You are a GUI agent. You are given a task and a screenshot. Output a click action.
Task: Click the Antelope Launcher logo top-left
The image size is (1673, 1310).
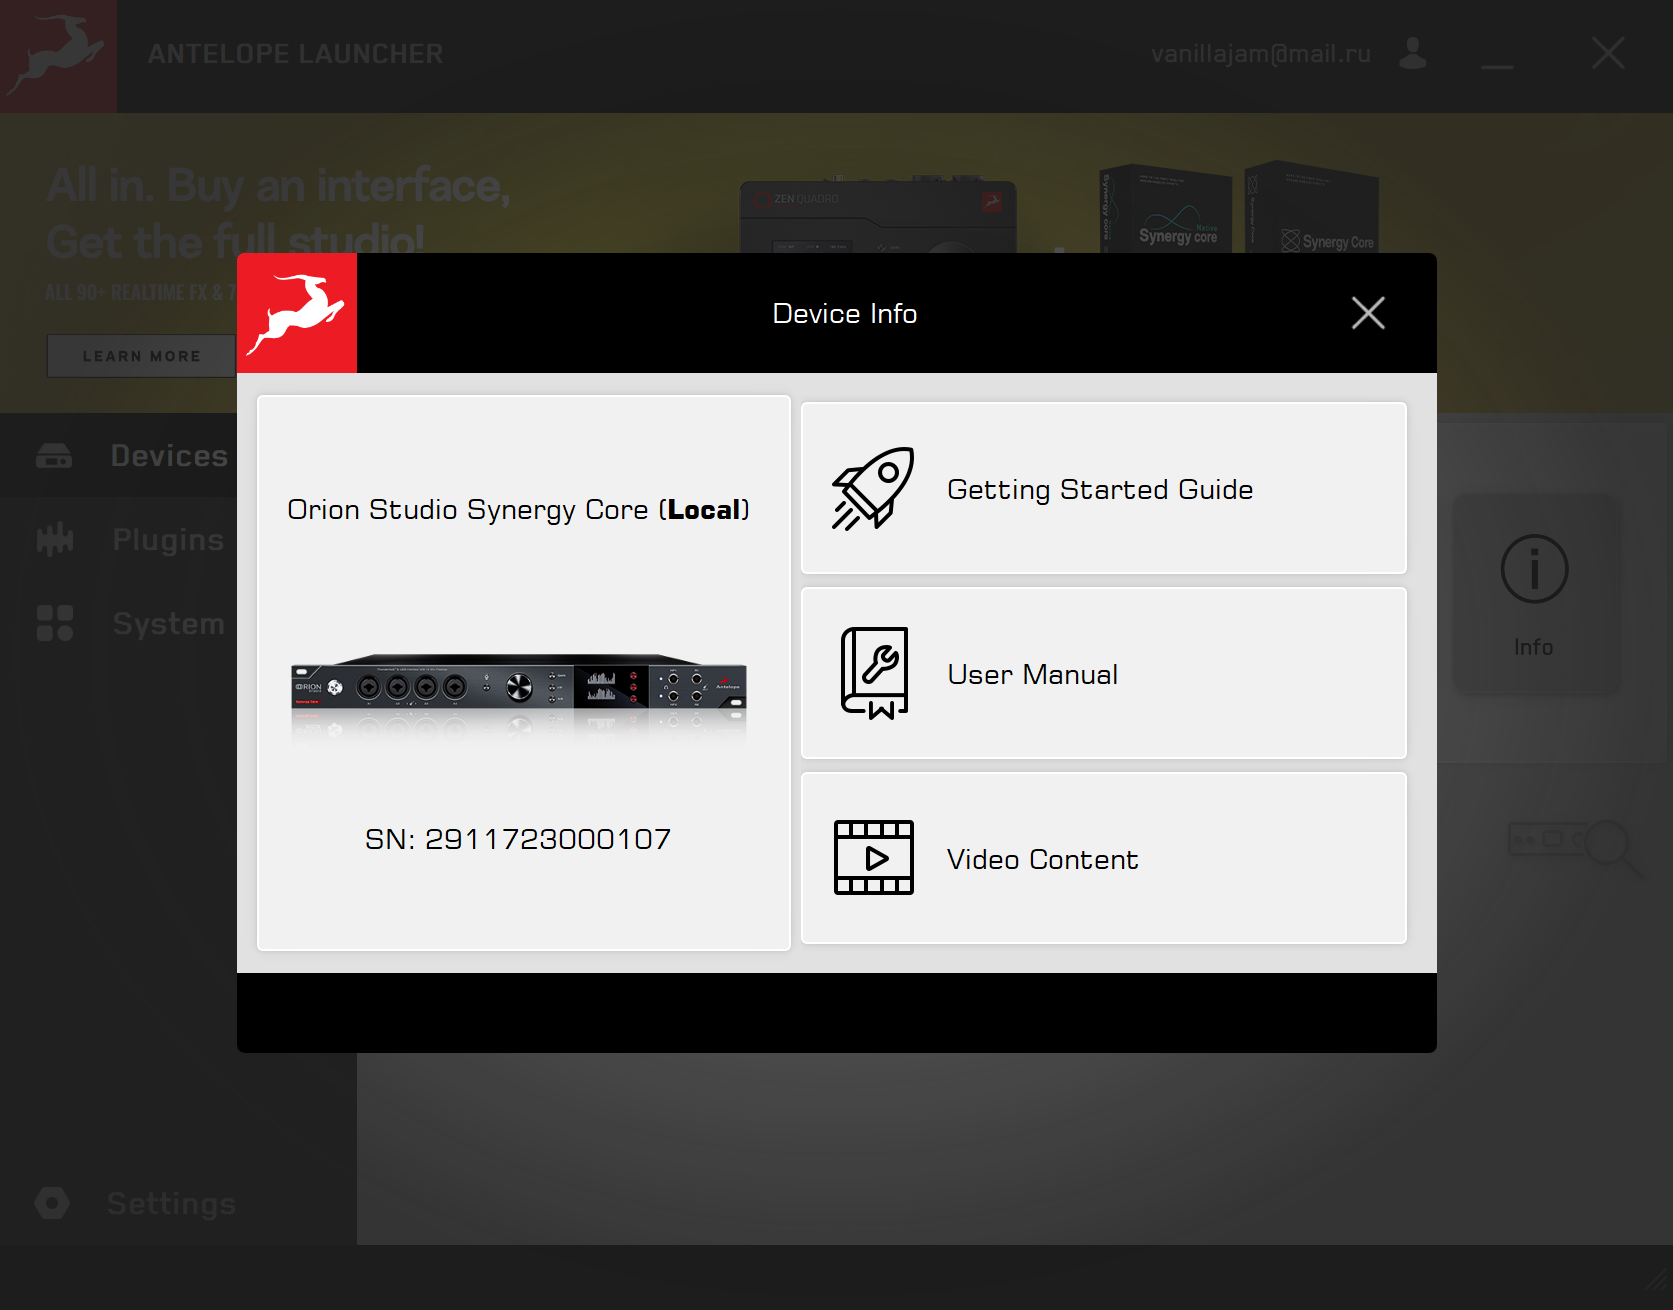pyautogui.click(x=58, y=55)
